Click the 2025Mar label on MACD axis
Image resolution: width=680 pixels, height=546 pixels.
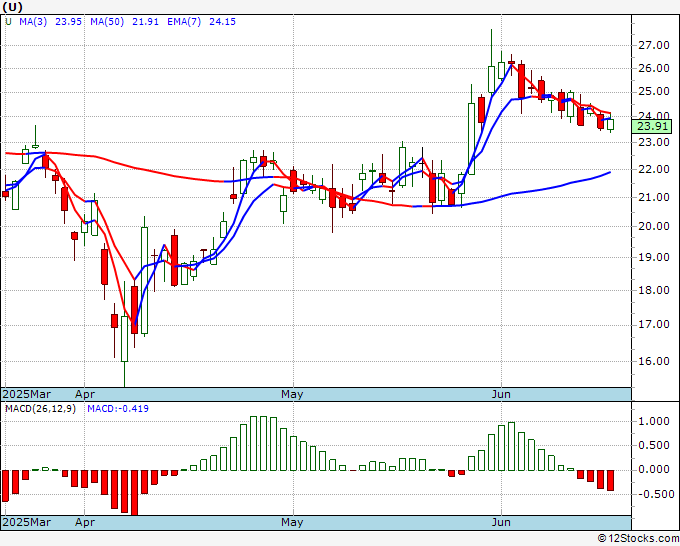[26, 522]
